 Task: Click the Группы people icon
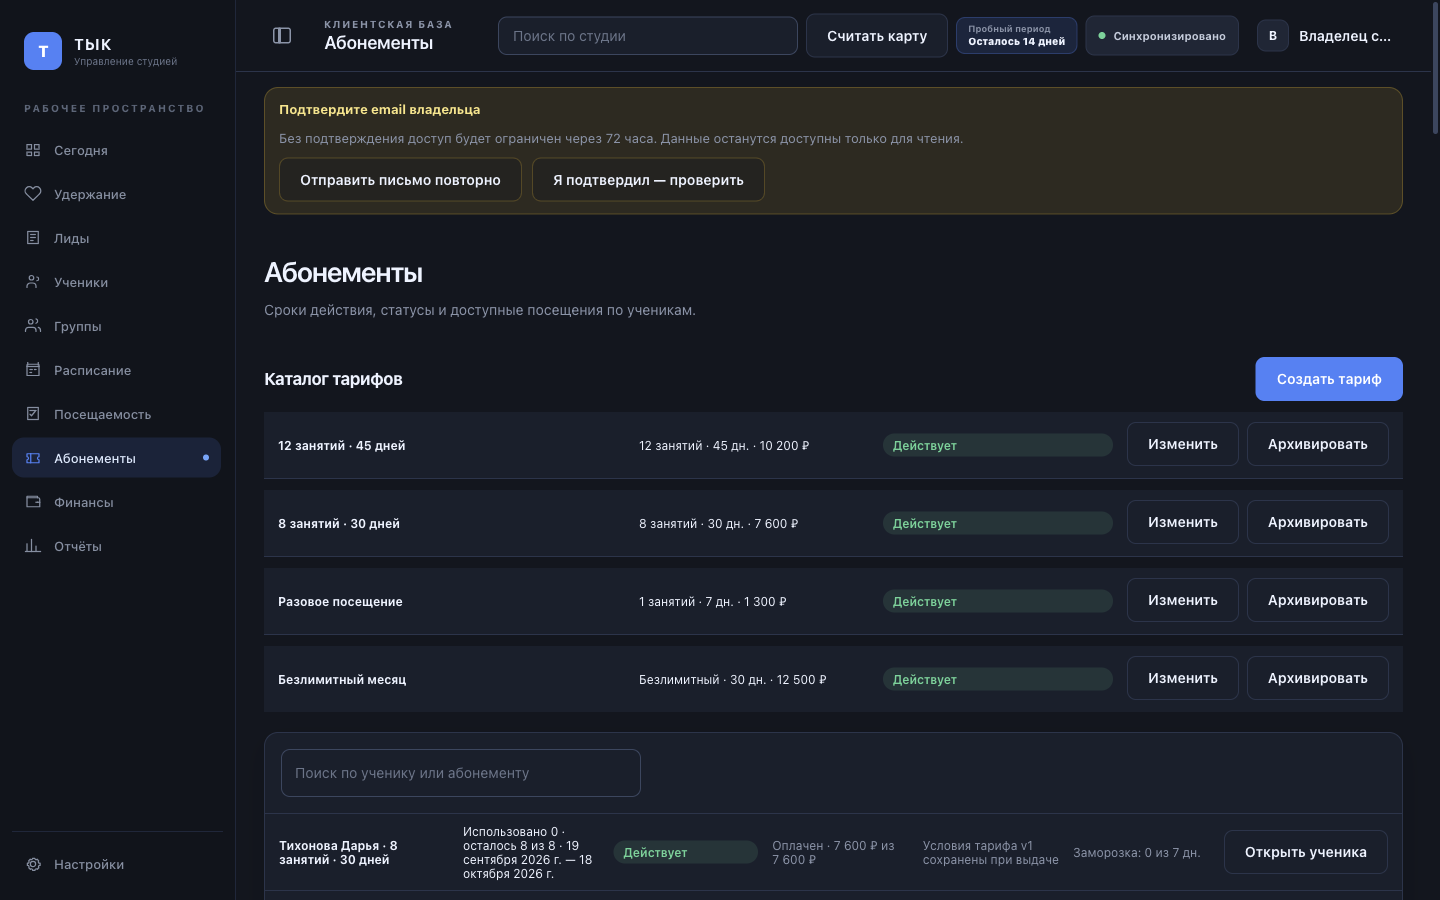pos(33,326)
